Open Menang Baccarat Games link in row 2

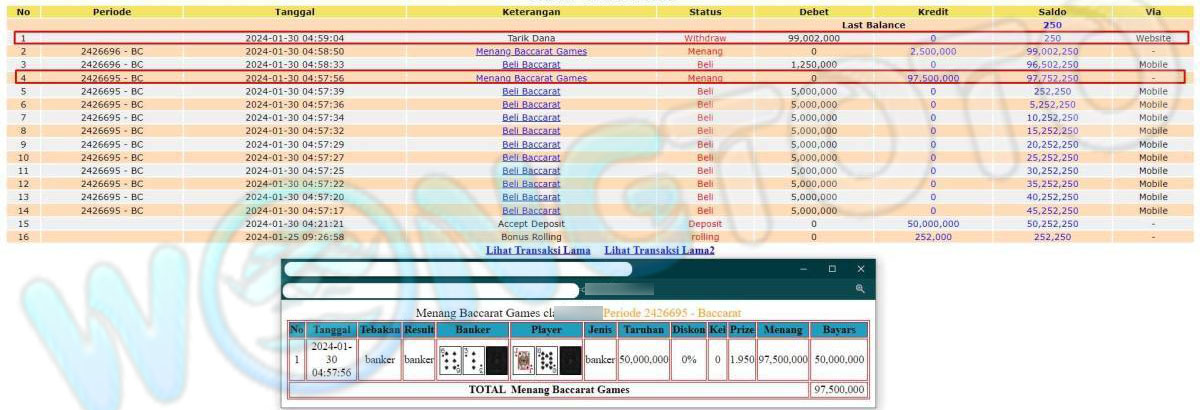click(531, 51)
